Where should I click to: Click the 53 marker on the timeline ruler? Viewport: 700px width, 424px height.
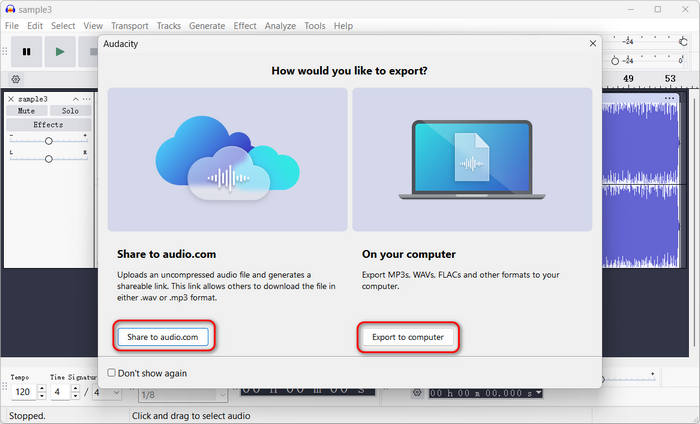[x=670, y=79]
